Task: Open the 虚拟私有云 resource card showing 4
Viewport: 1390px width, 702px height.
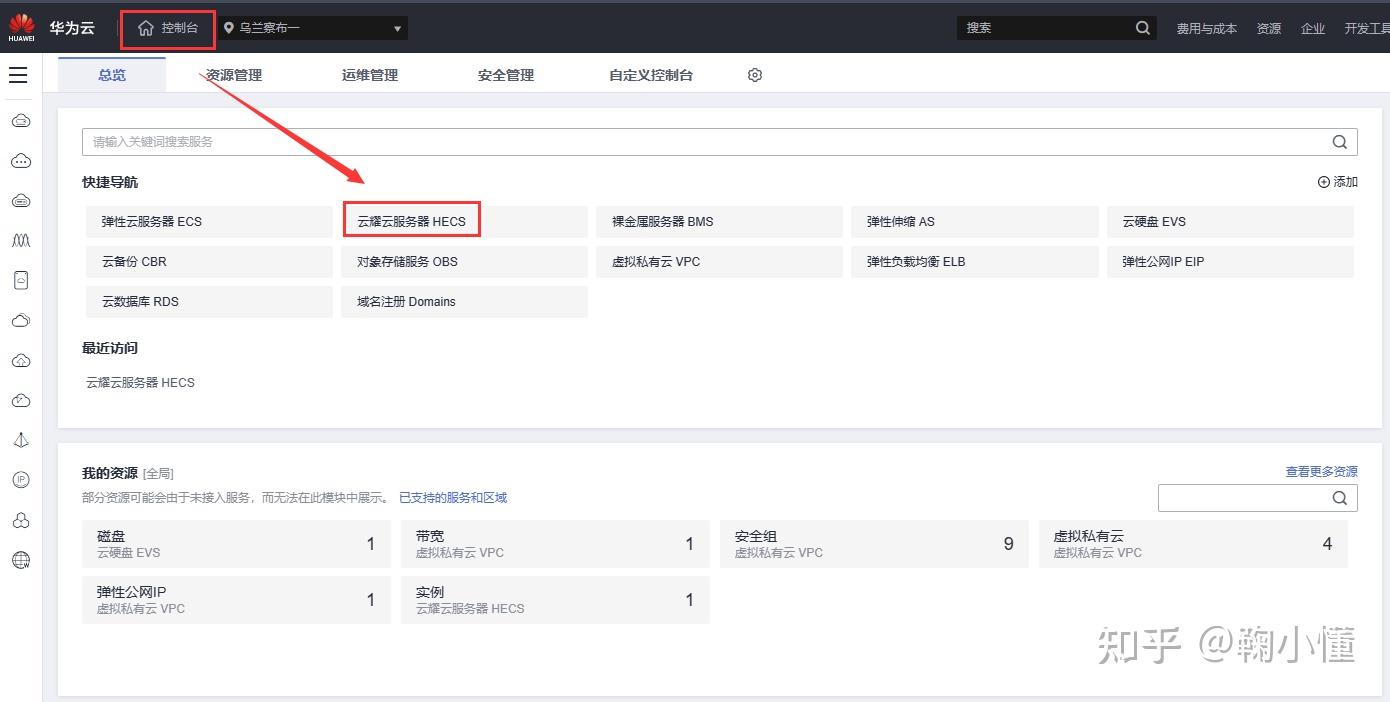Action: click(1193, 544)
